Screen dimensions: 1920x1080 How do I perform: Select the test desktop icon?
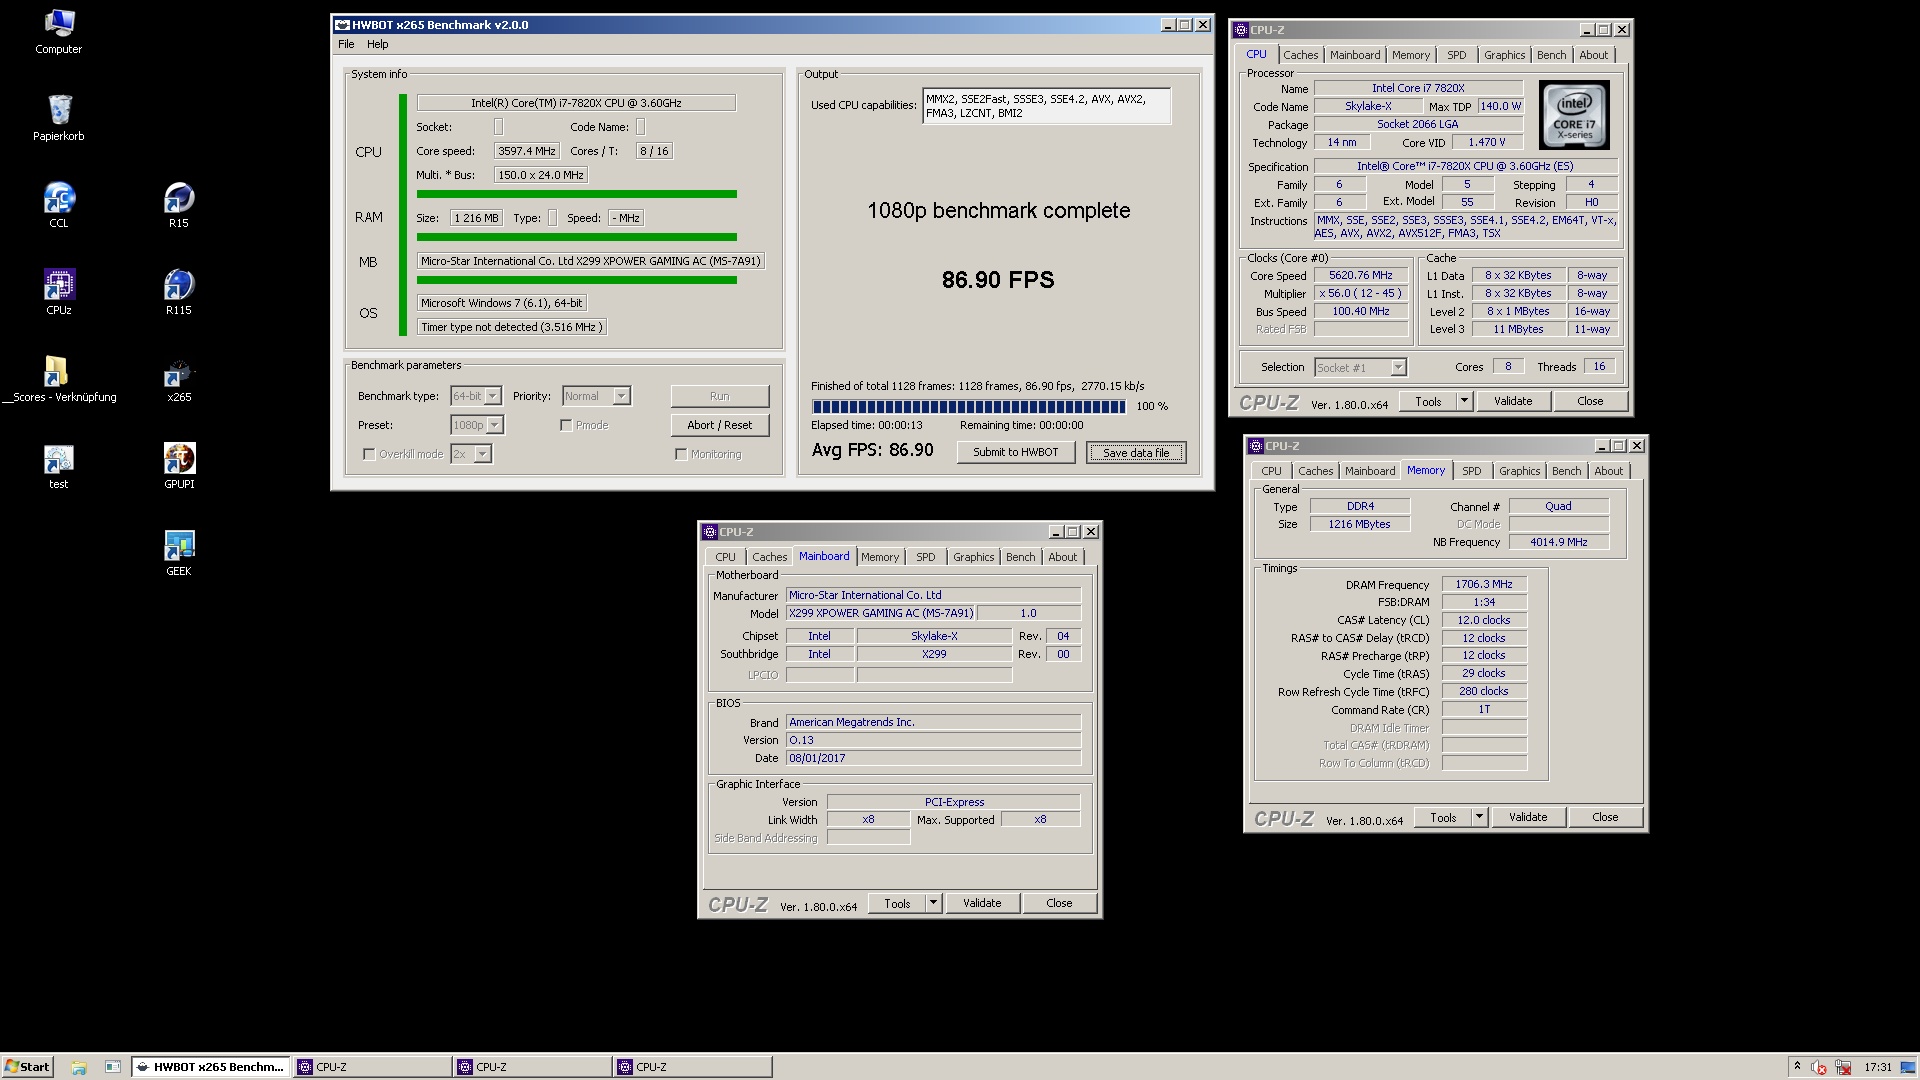pos(58,466)
